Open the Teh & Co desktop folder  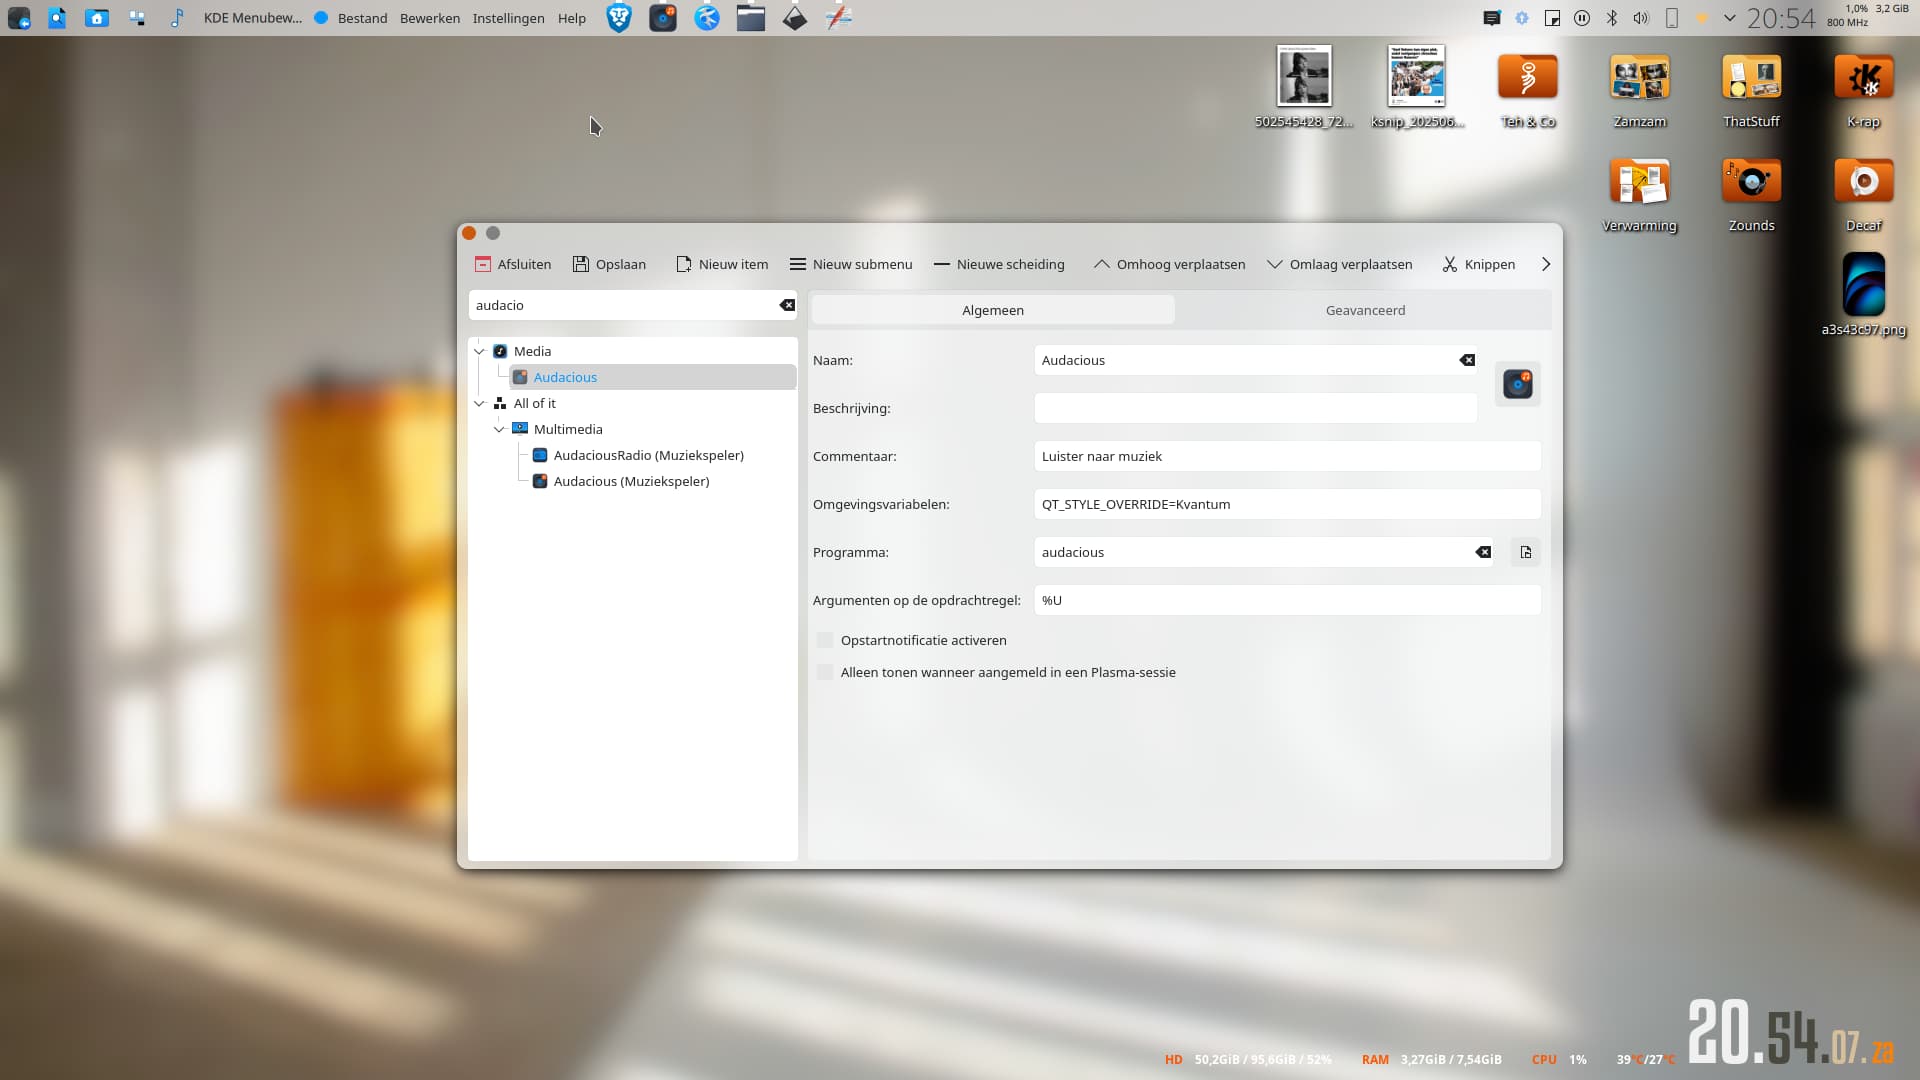(x=1528, y=88)
